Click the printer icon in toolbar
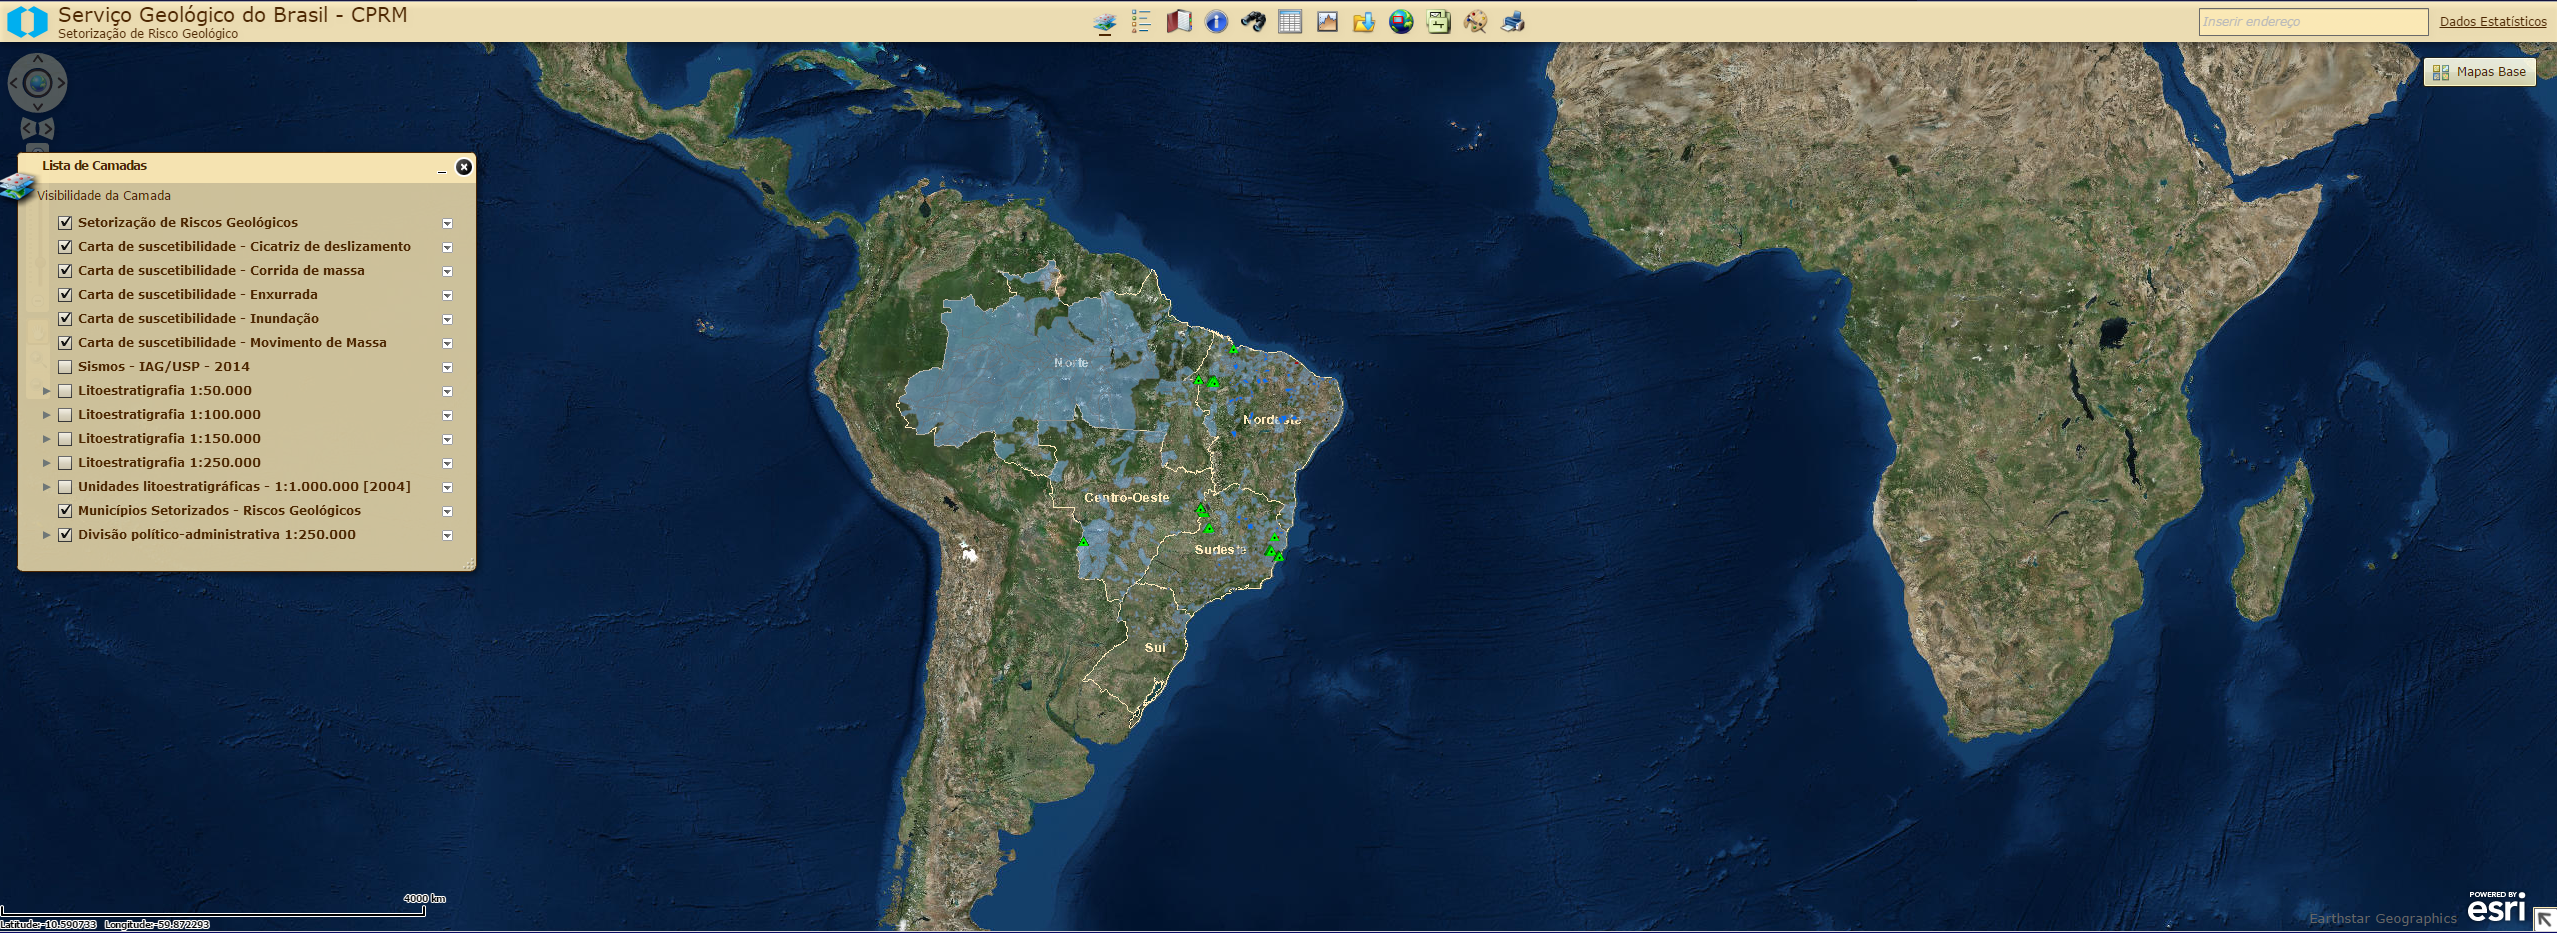The width and height of the screenshot is (2557, 933). coord(1512,22)
